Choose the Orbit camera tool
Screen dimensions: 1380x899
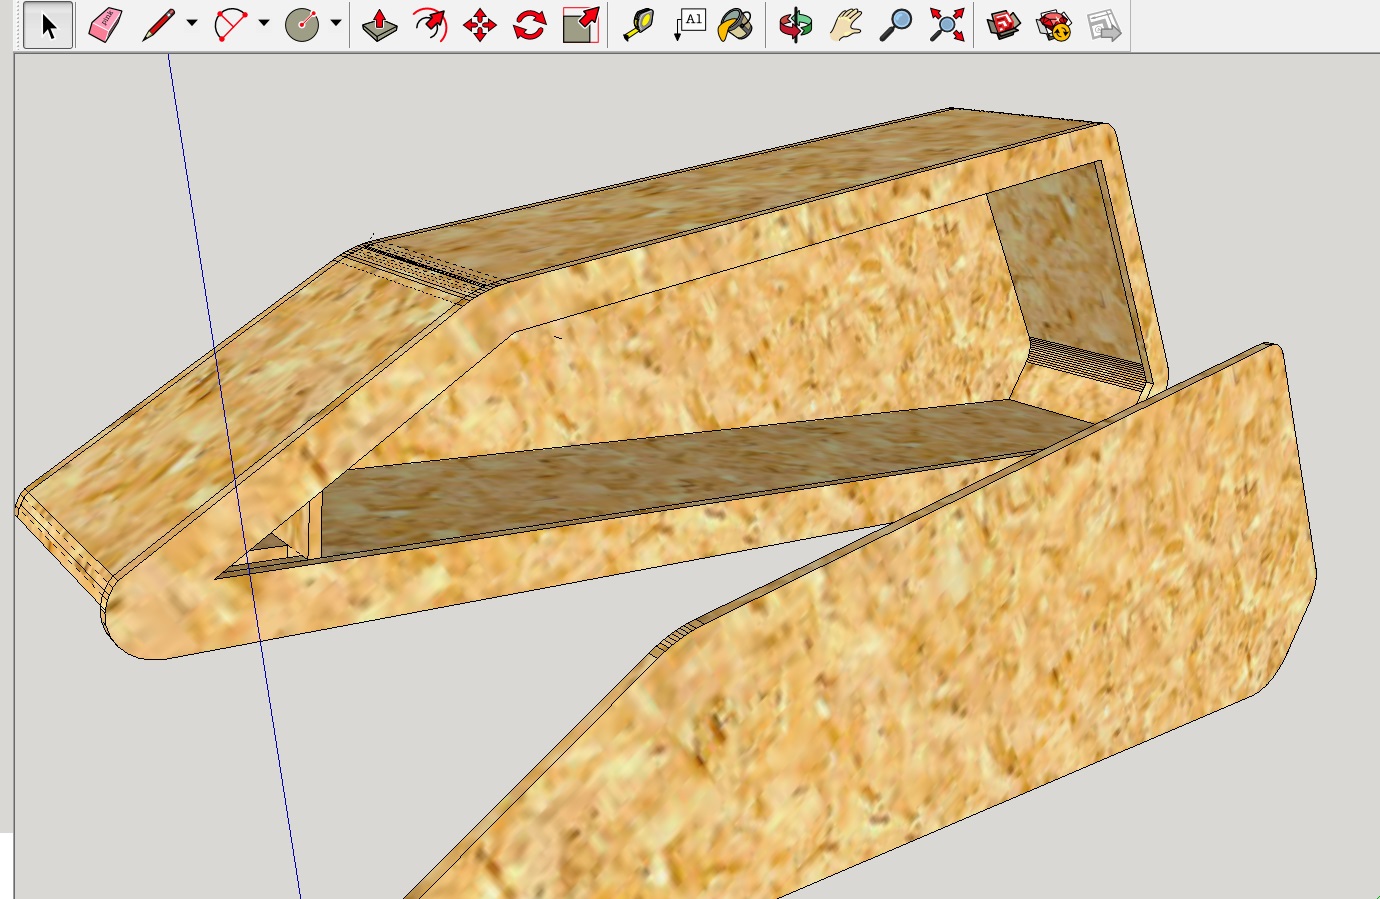(x=796, y=25)
